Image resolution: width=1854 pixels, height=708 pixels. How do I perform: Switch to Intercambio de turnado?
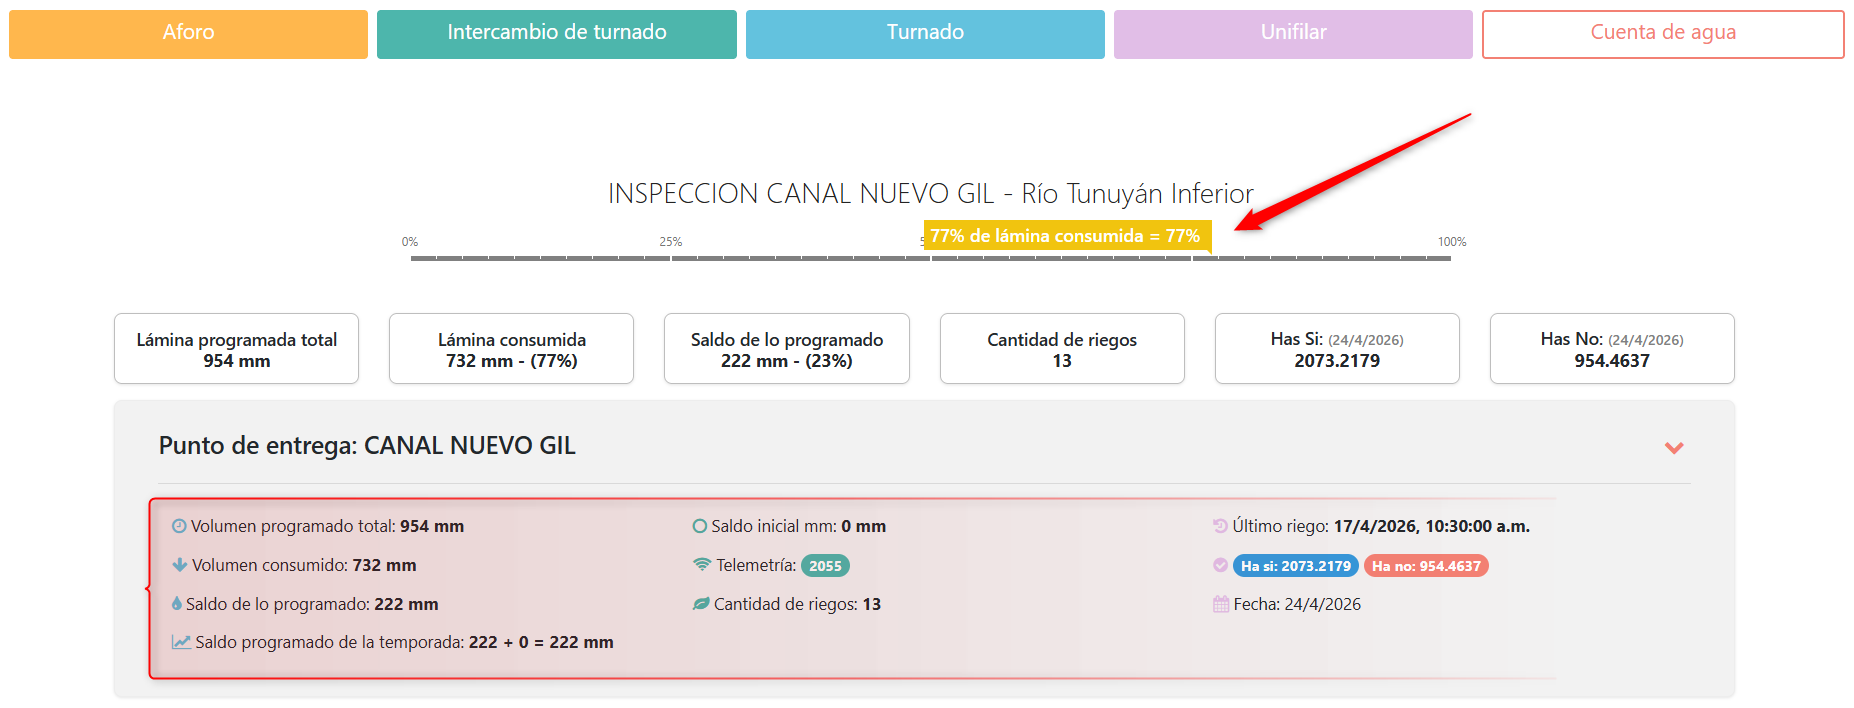coord(556,34)
